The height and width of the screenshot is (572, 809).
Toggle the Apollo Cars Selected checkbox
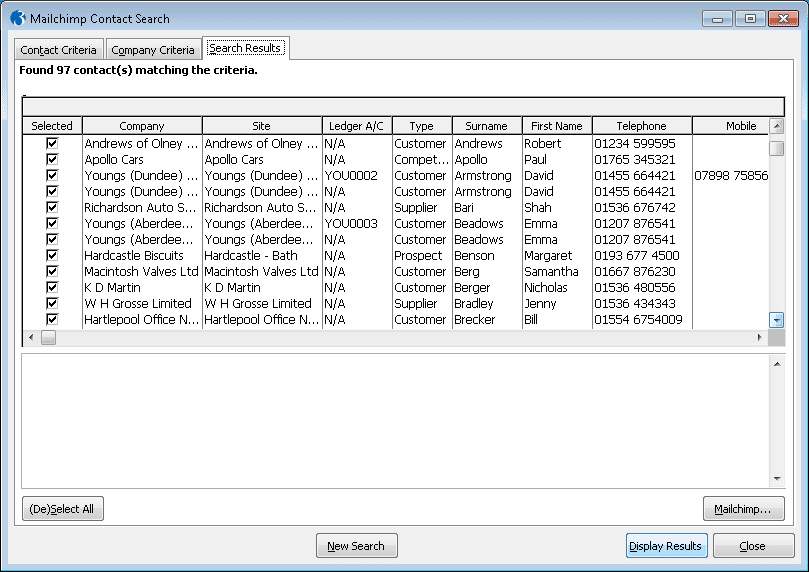tap(52, 159)
